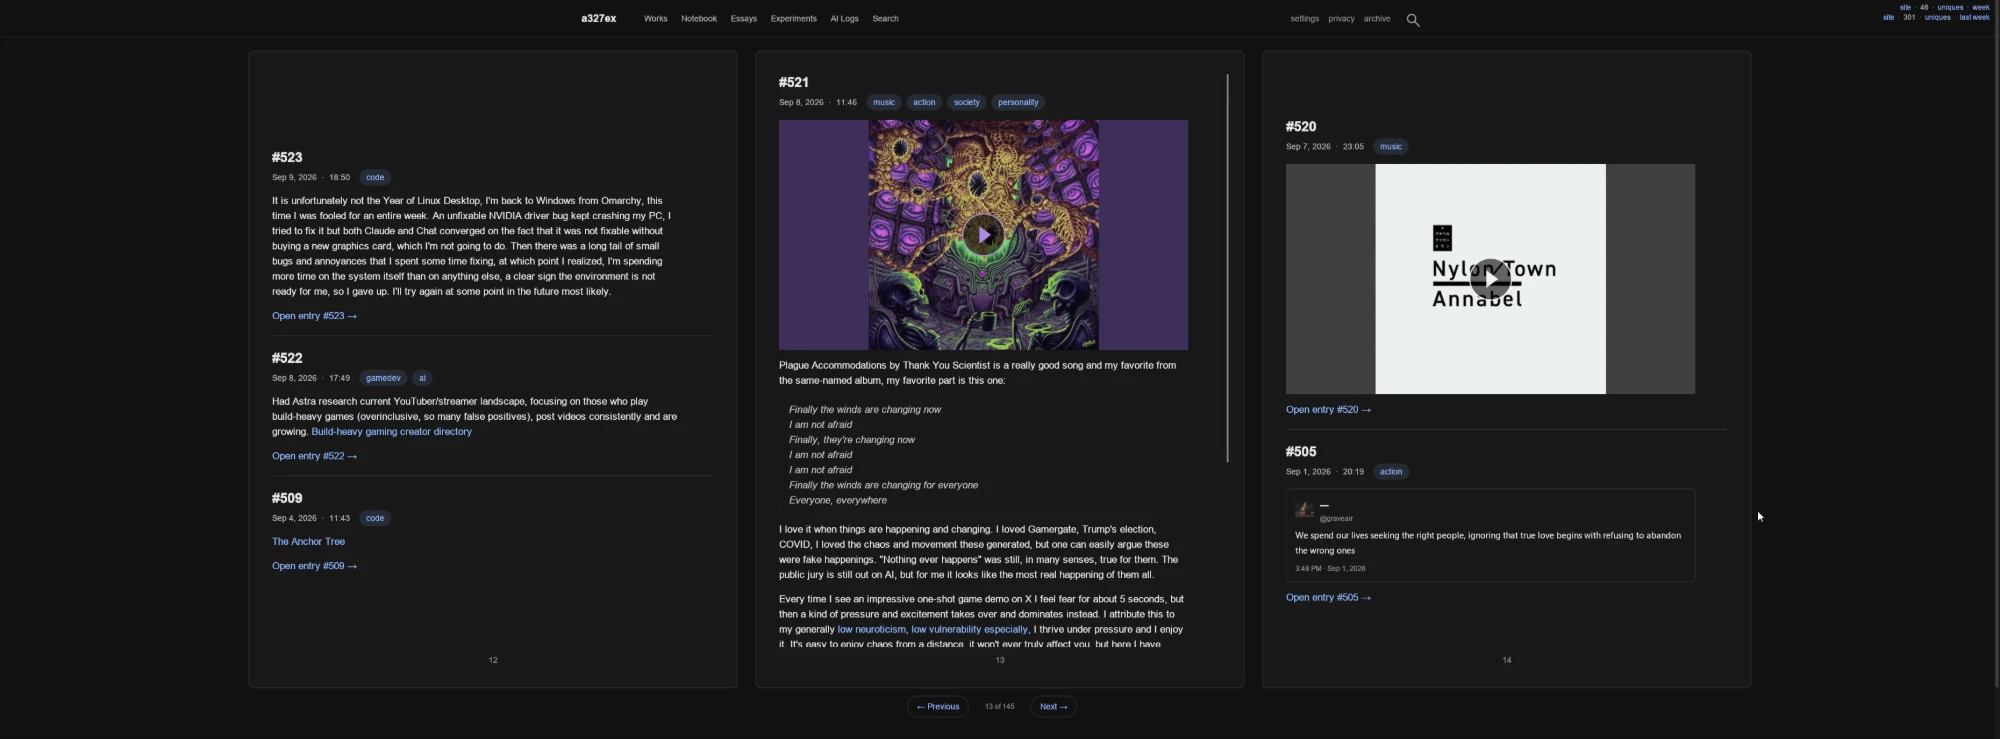The height and width of the screenshot is (739, 2000).
Task: Click the scrollbar of entry #521 panel
Action: click(1227, 268)
